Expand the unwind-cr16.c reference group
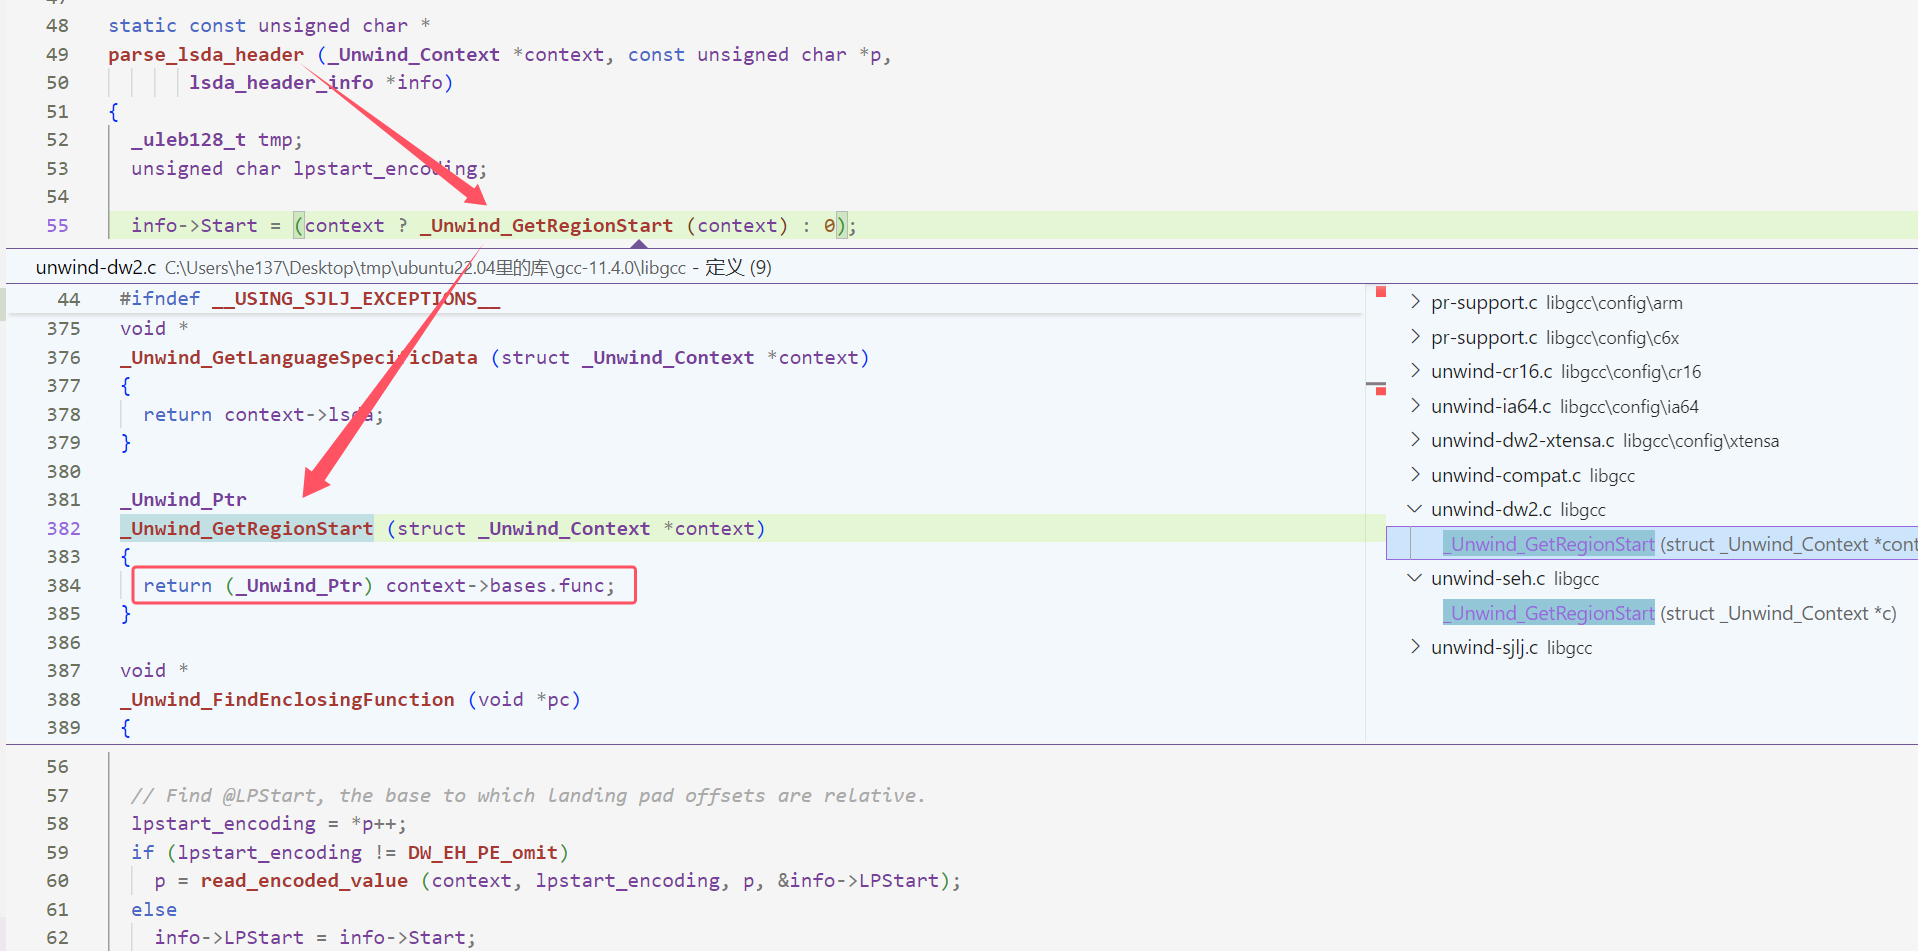The image size is (1918, 951). click(1415, 371)
